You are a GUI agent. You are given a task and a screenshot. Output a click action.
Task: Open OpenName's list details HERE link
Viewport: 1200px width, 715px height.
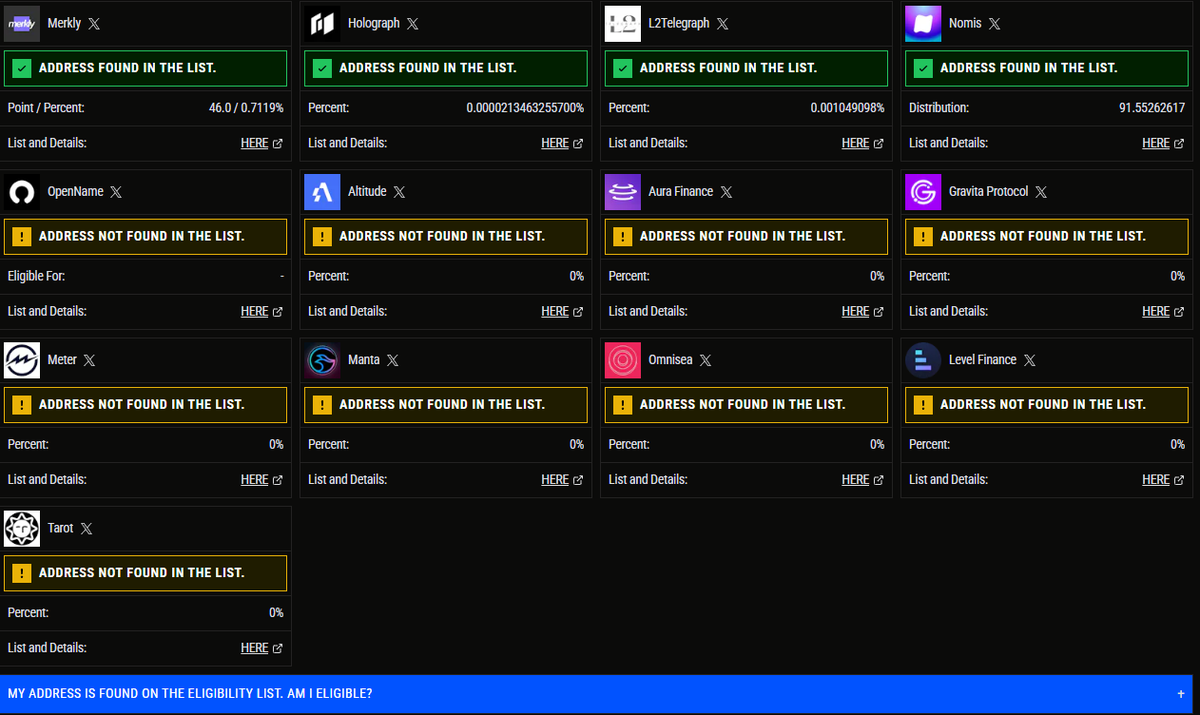coord(262,311)
